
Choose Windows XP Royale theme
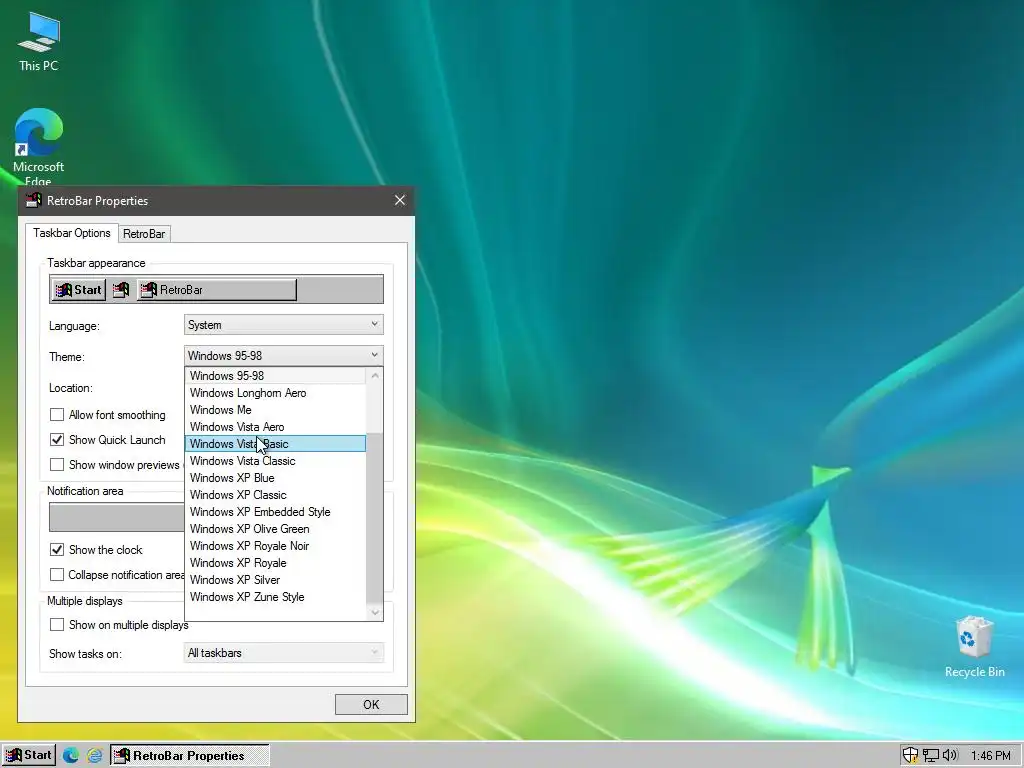[275, 562]
